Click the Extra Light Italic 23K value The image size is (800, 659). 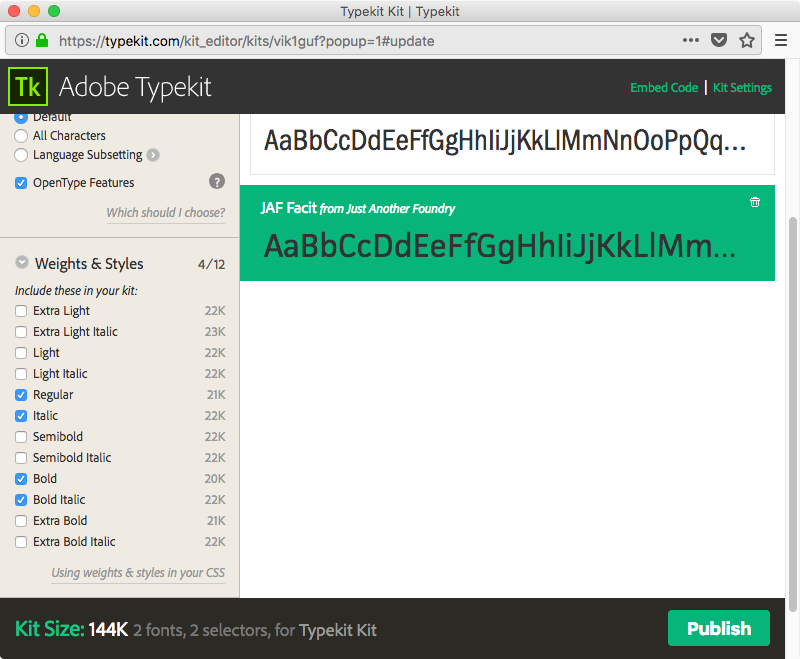[x=215, y=332]
